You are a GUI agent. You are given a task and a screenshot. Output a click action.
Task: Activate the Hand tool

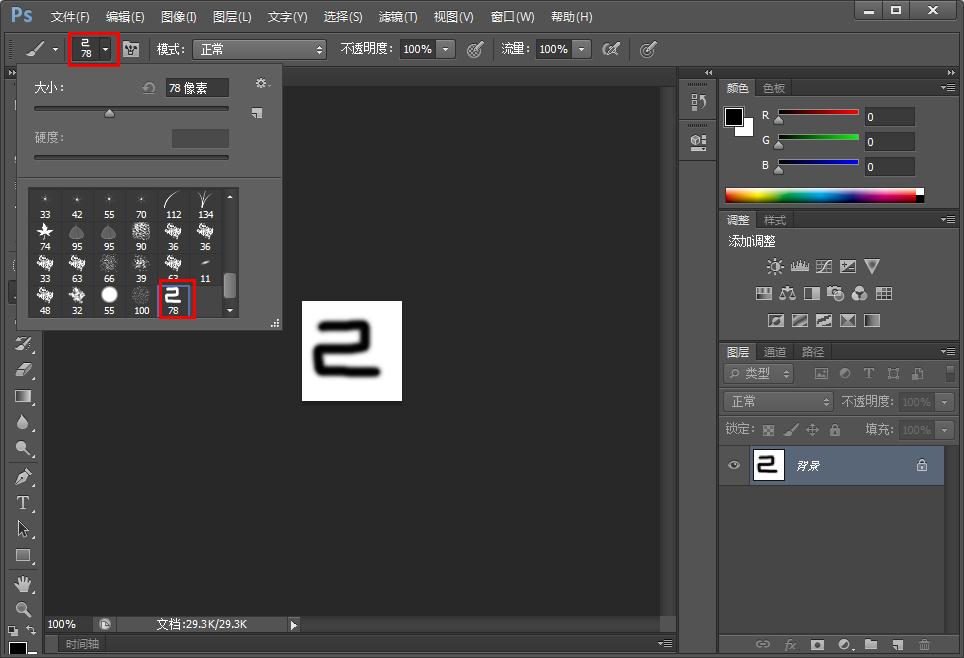pyautogui.click(x=24, y=584)
